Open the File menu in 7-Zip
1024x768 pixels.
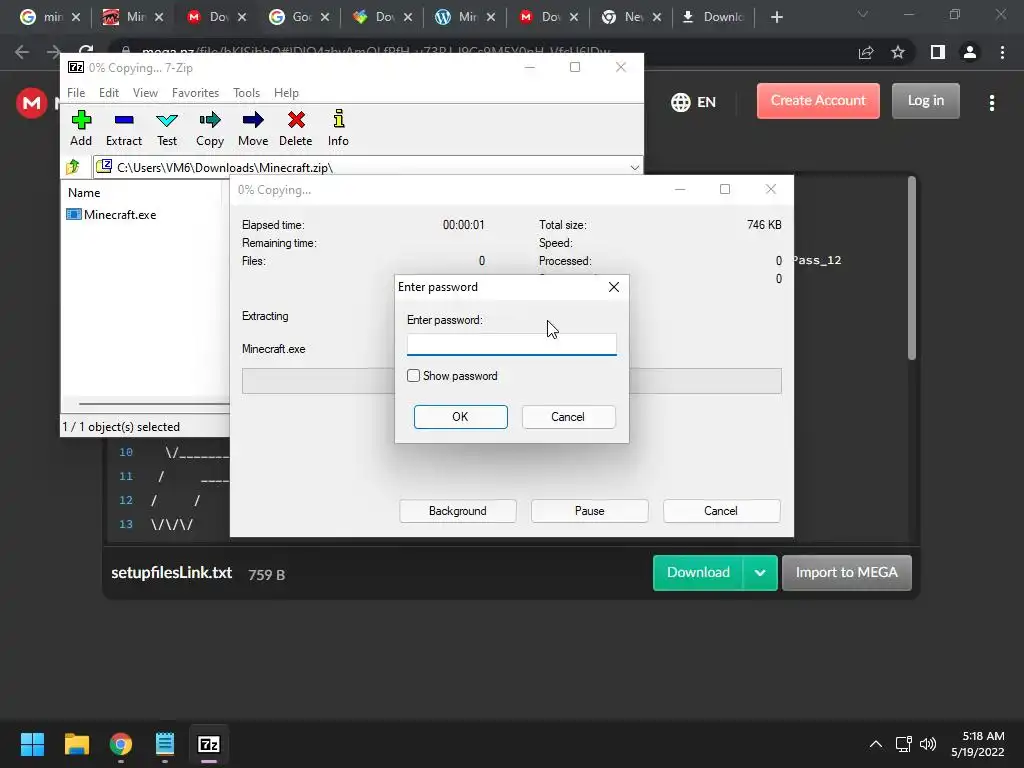tap(76, 93)
